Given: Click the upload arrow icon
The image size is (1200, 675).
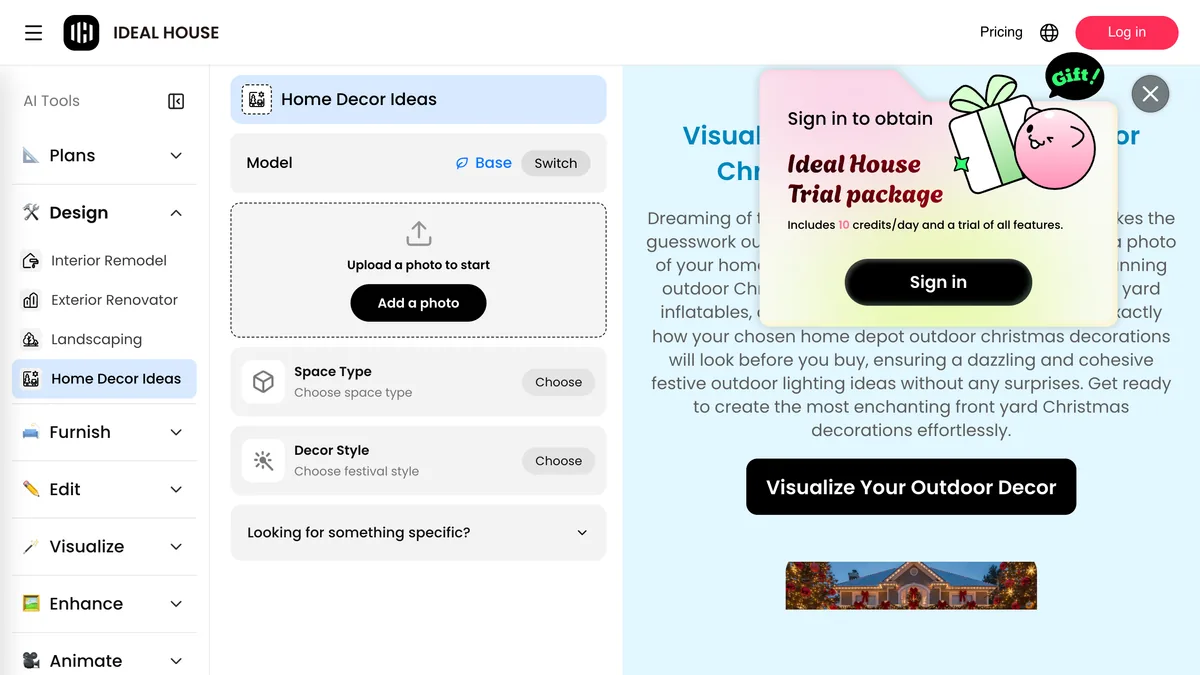Looking at the screenshot, I should 418,234.
